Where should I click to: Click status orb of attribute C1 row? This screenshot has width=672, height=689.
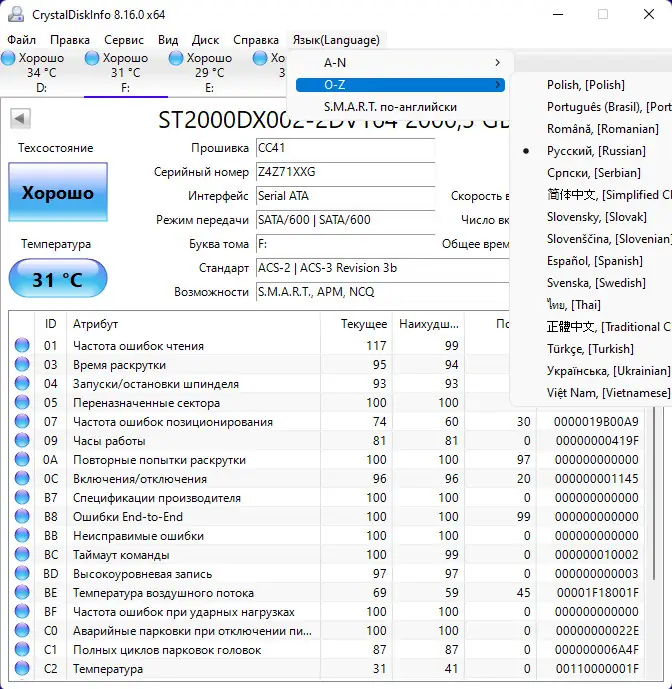(22, 649)
